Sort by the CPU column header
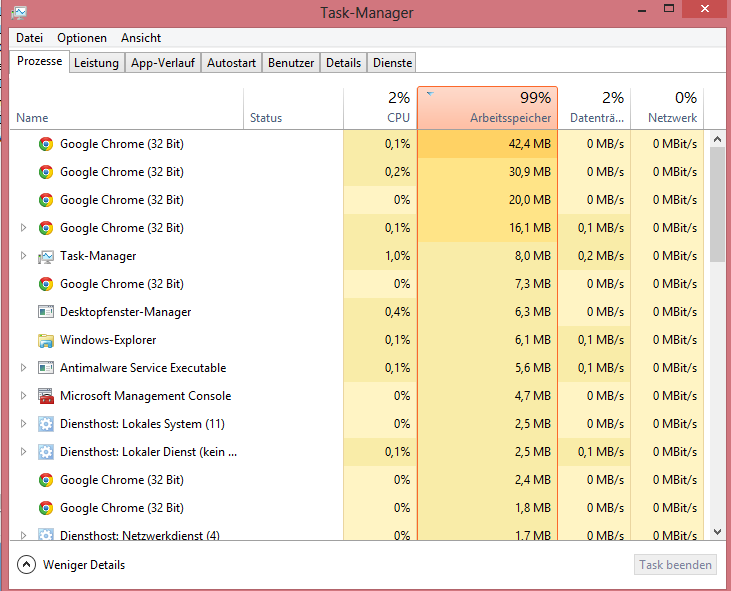This screenshot has height=591, width=731. tap(380, 108)
